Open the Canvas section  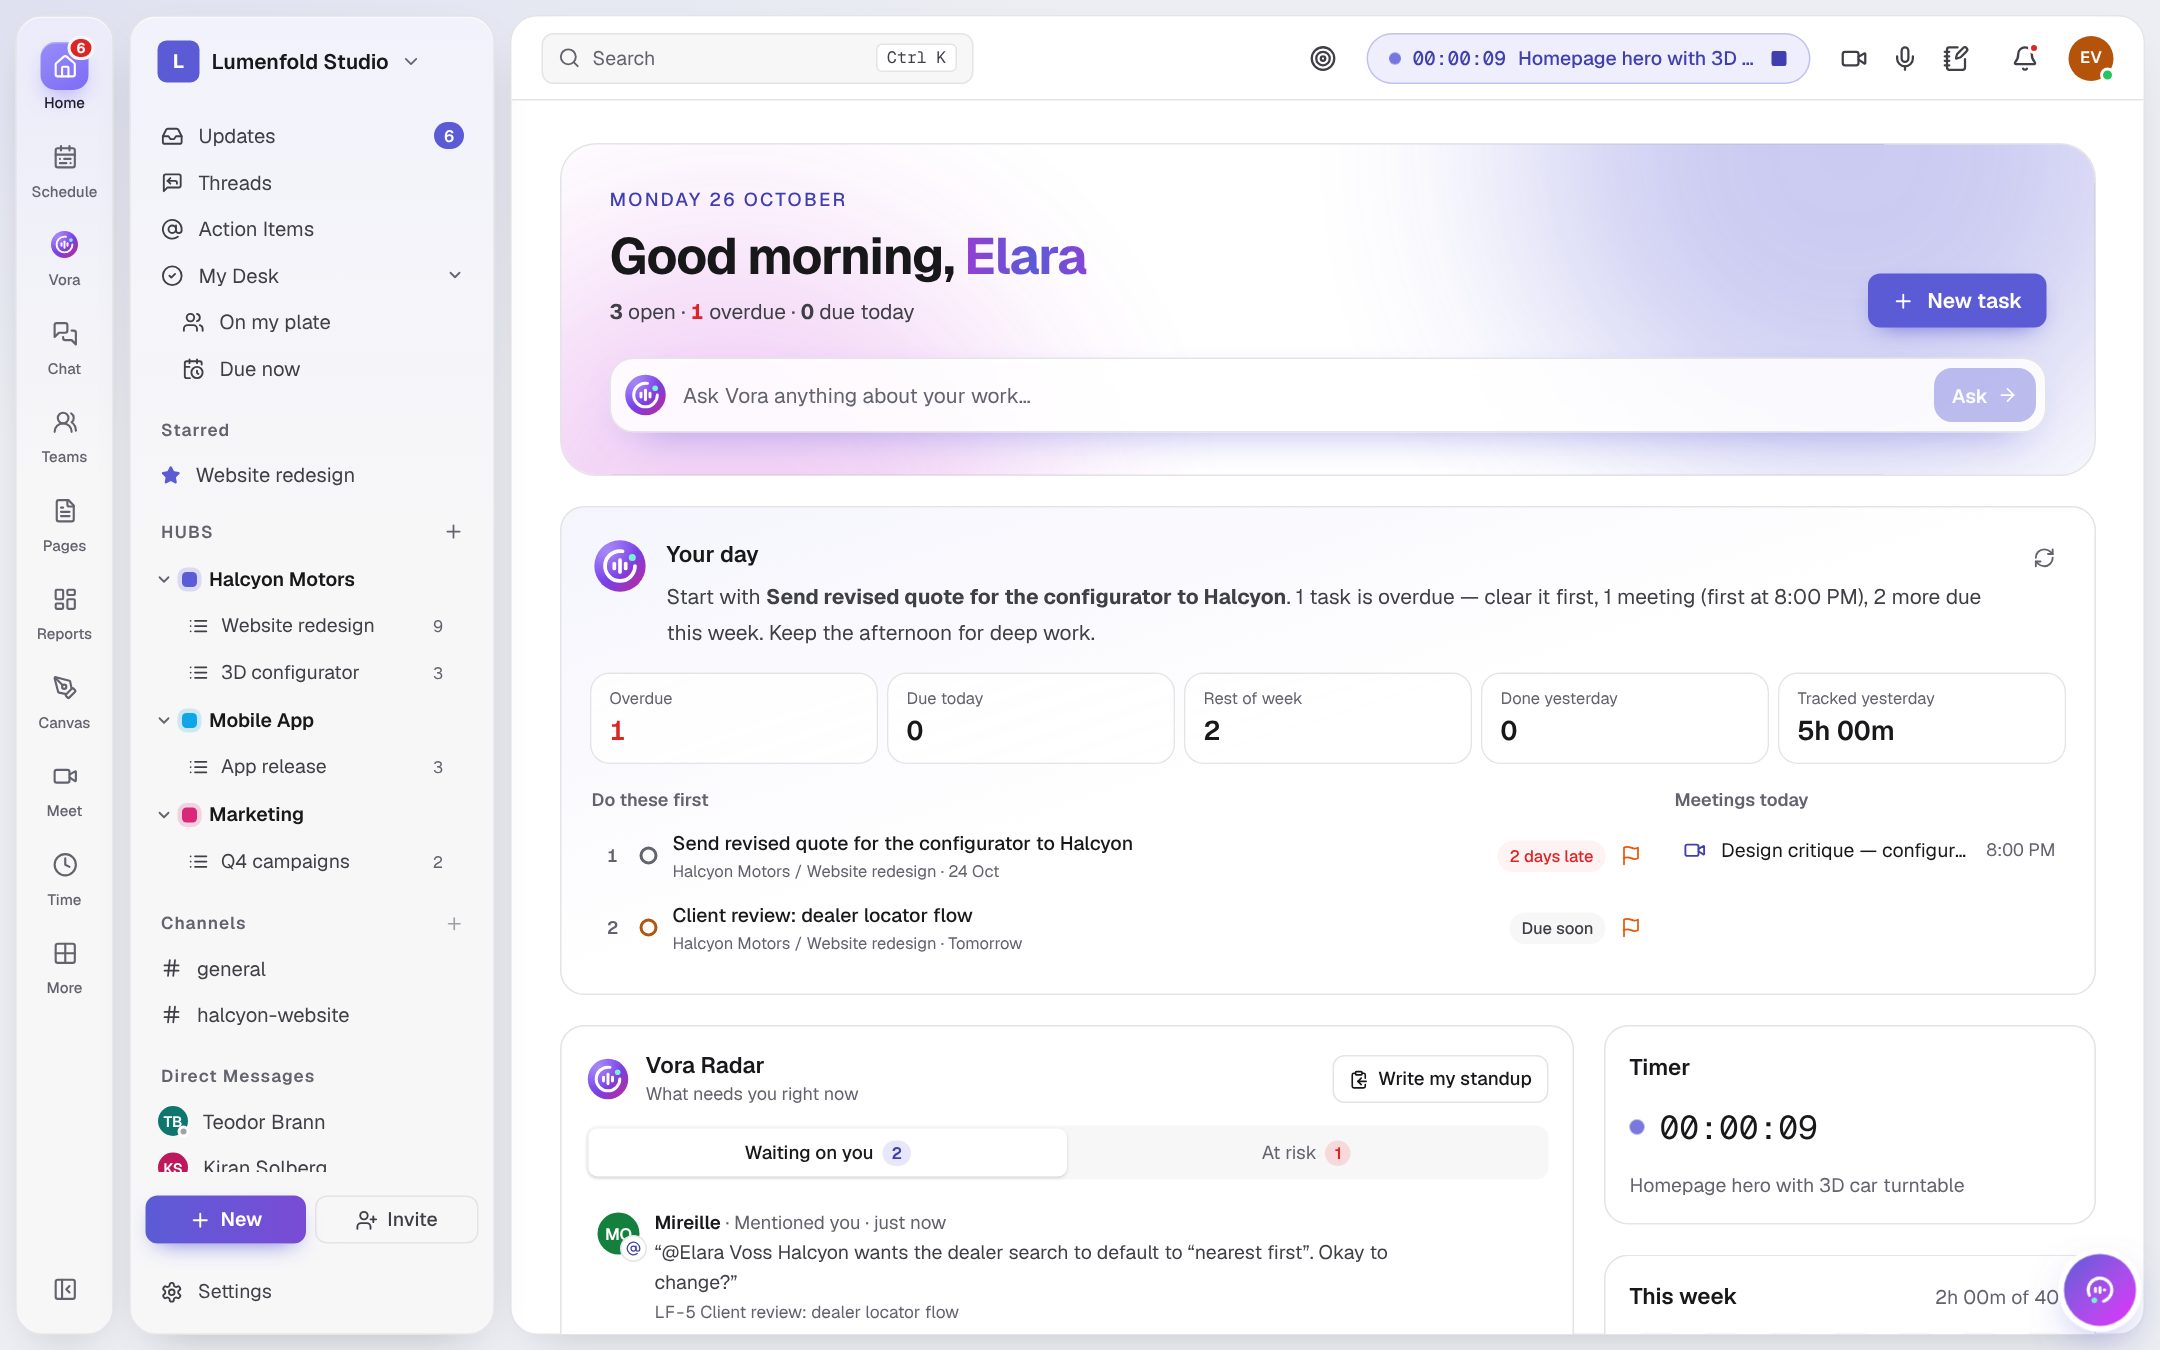64,702
